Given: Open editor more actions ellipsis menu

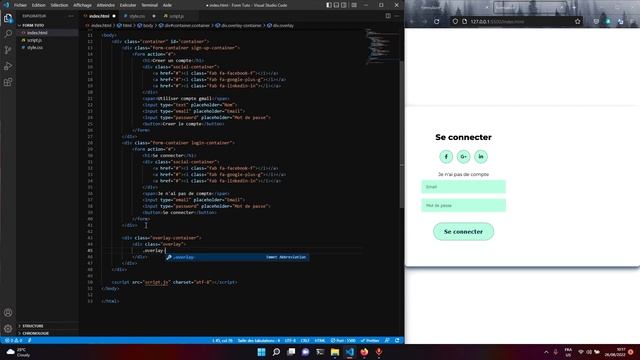Looking at the screenshot, I should 397,16.
